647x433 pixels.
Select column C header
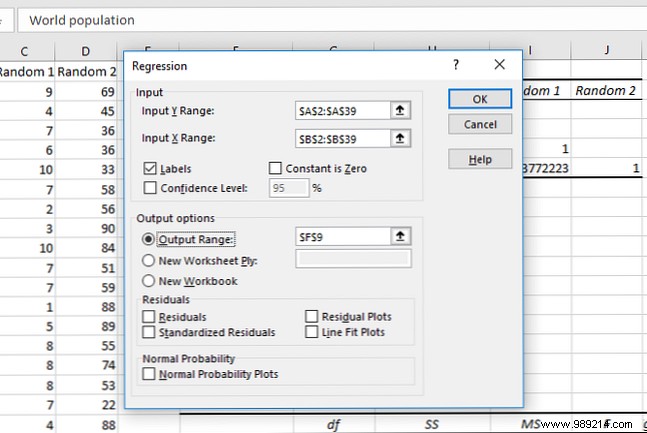pos(24,51)
